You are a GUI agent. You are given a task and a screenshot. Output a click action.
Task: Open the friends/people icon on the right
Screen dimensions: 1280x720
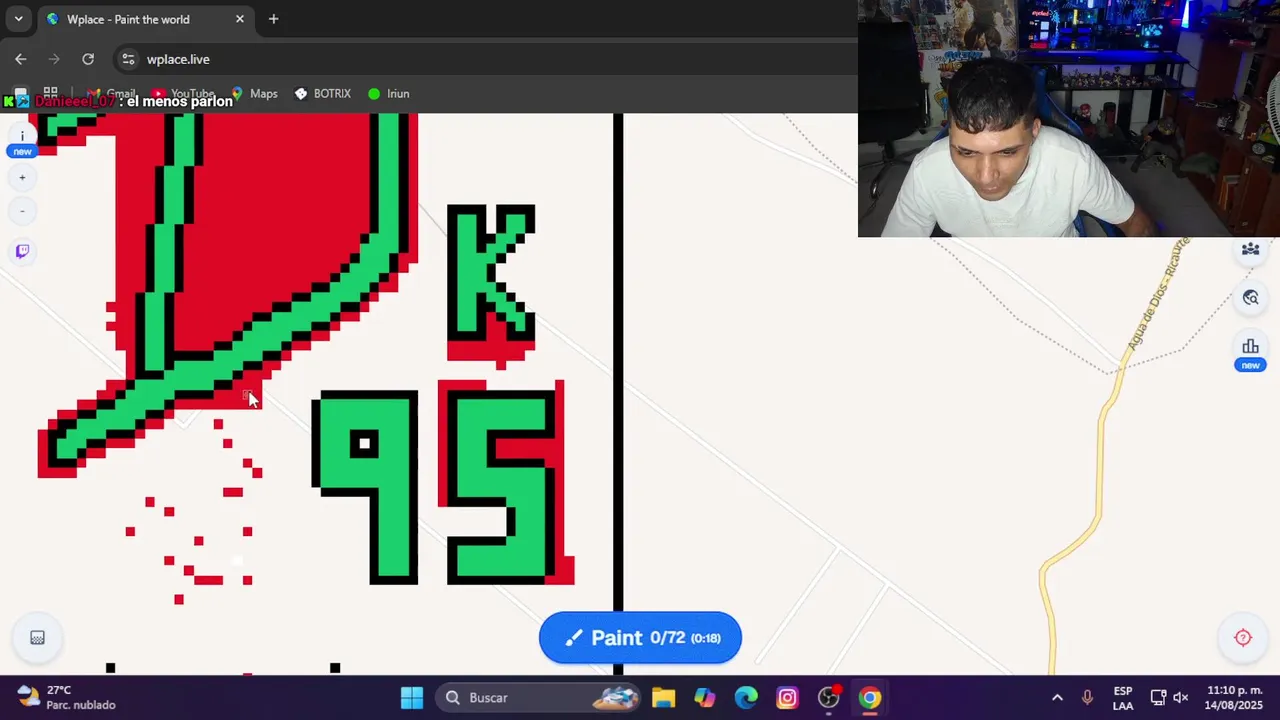coord(1250,249)
